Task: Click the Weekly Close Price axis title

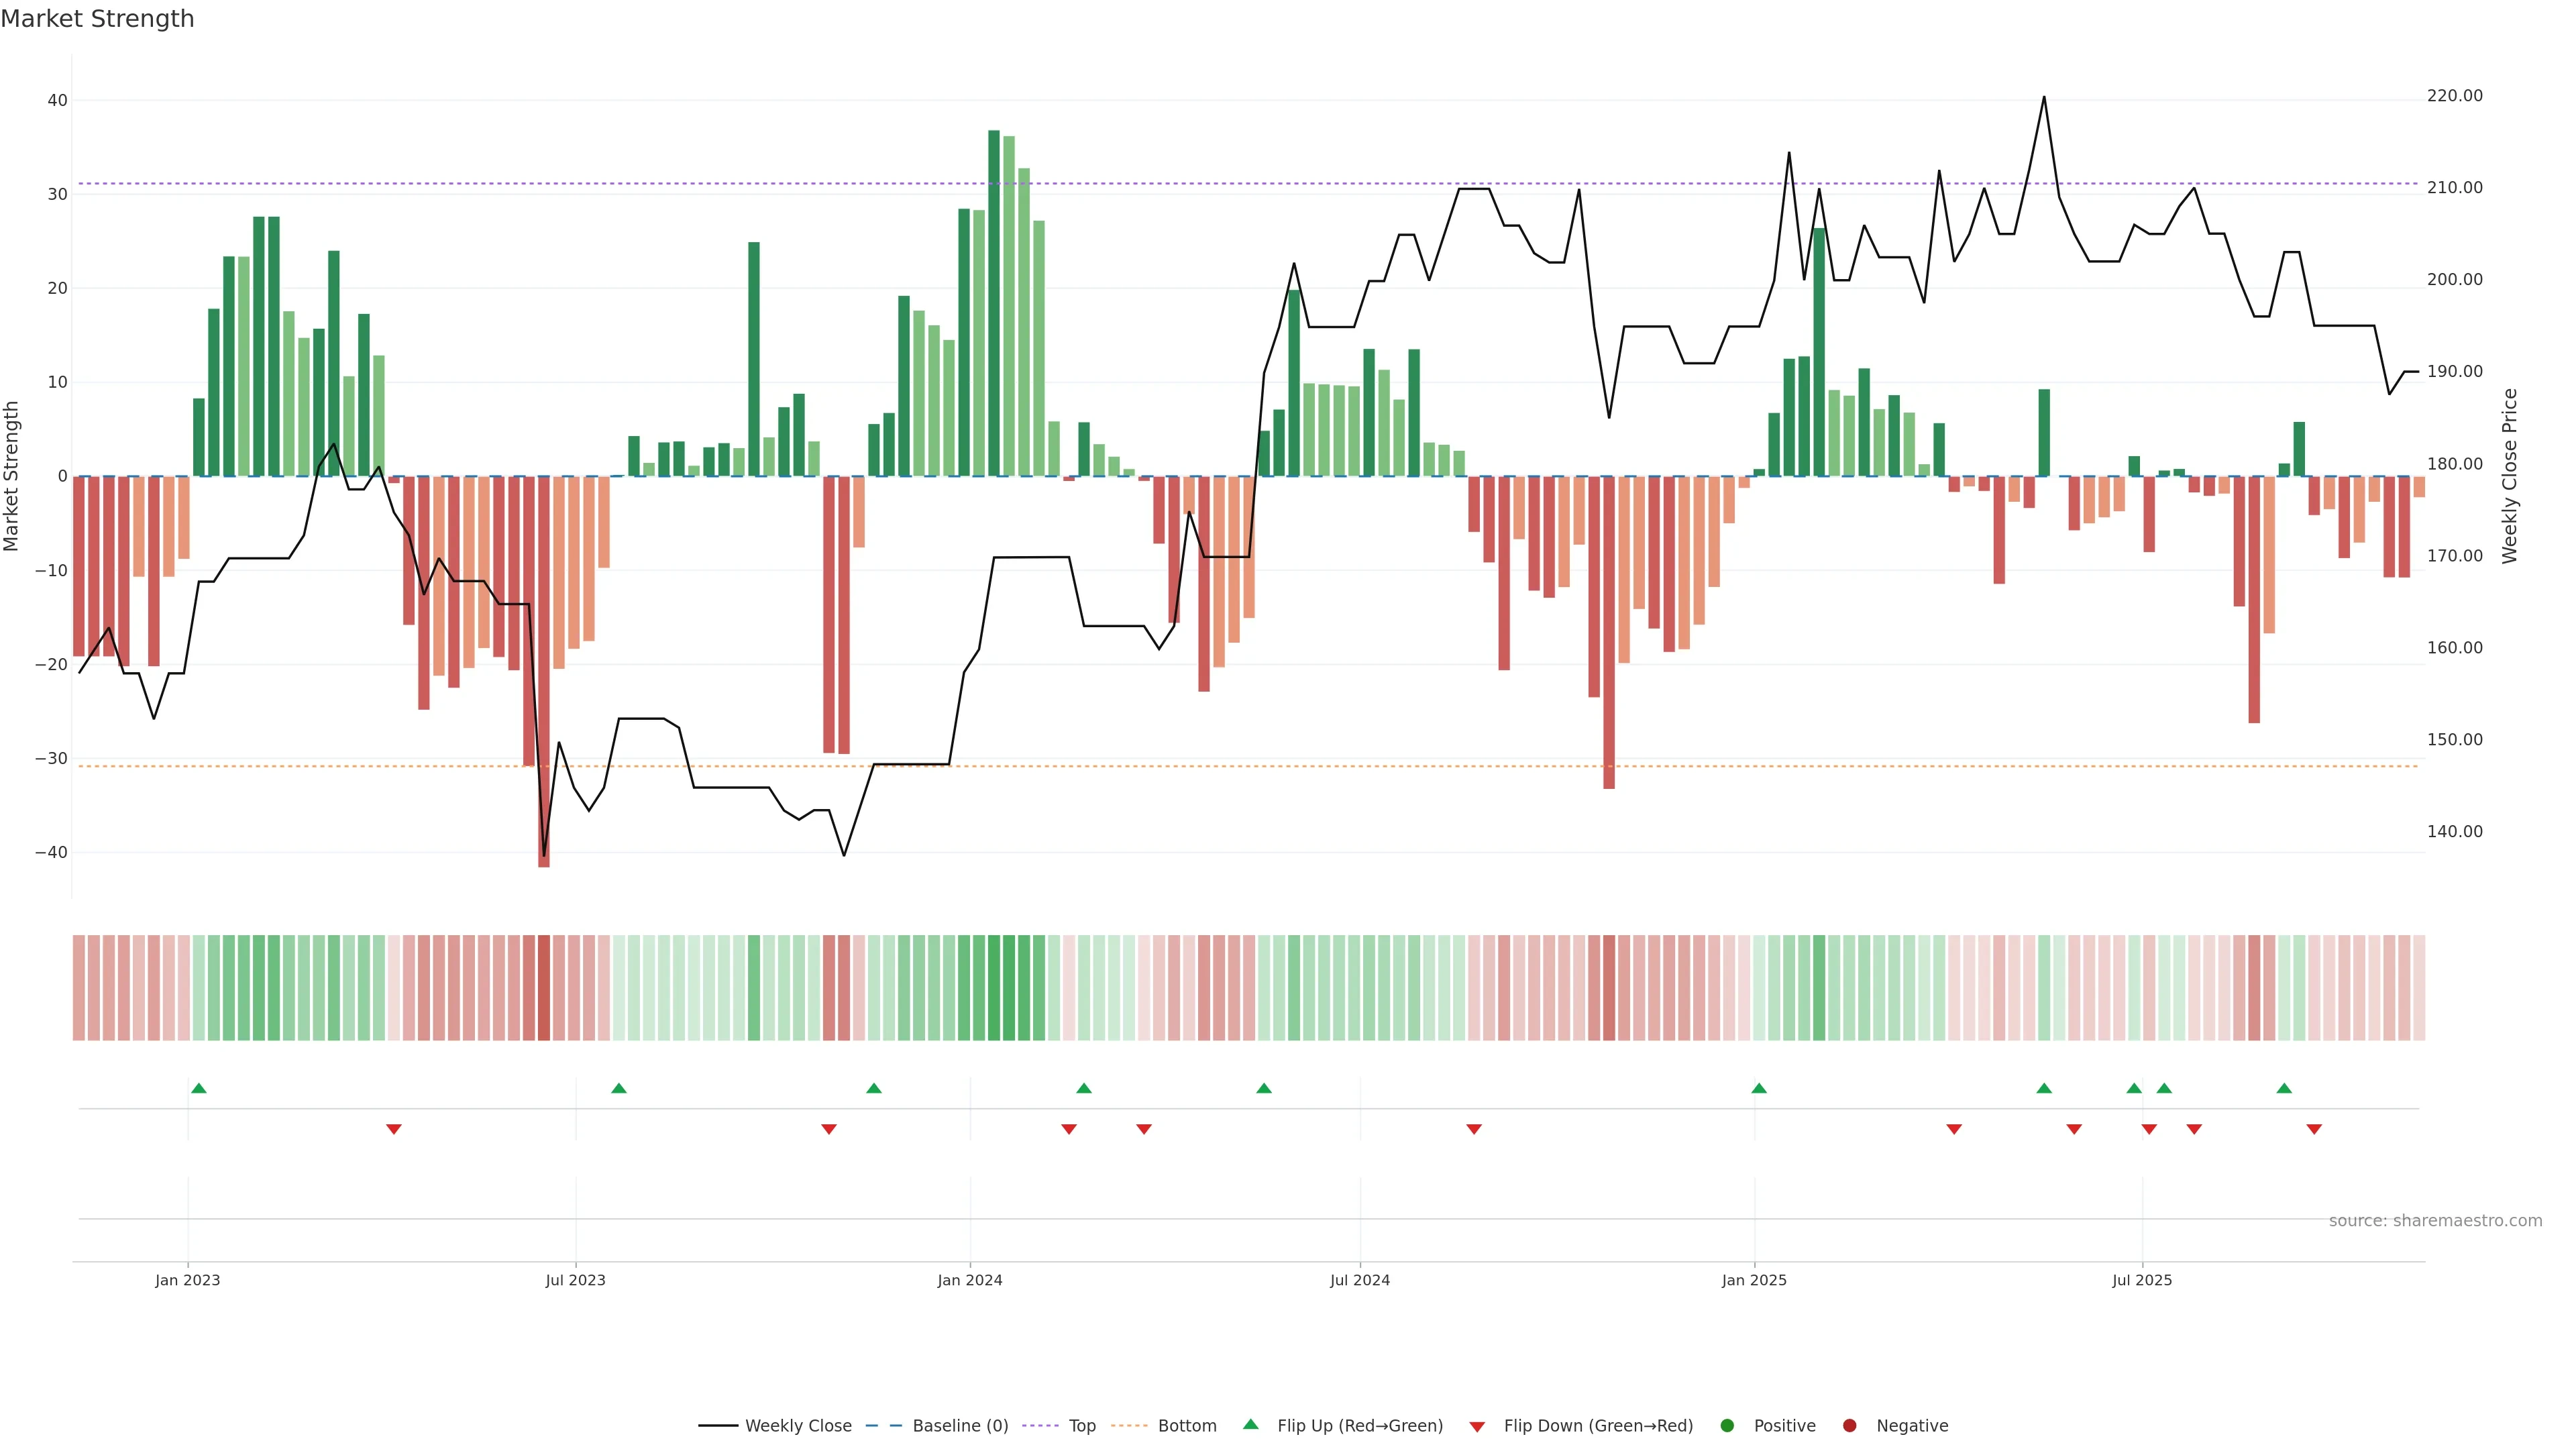Action: click(x=2510, y=476)
